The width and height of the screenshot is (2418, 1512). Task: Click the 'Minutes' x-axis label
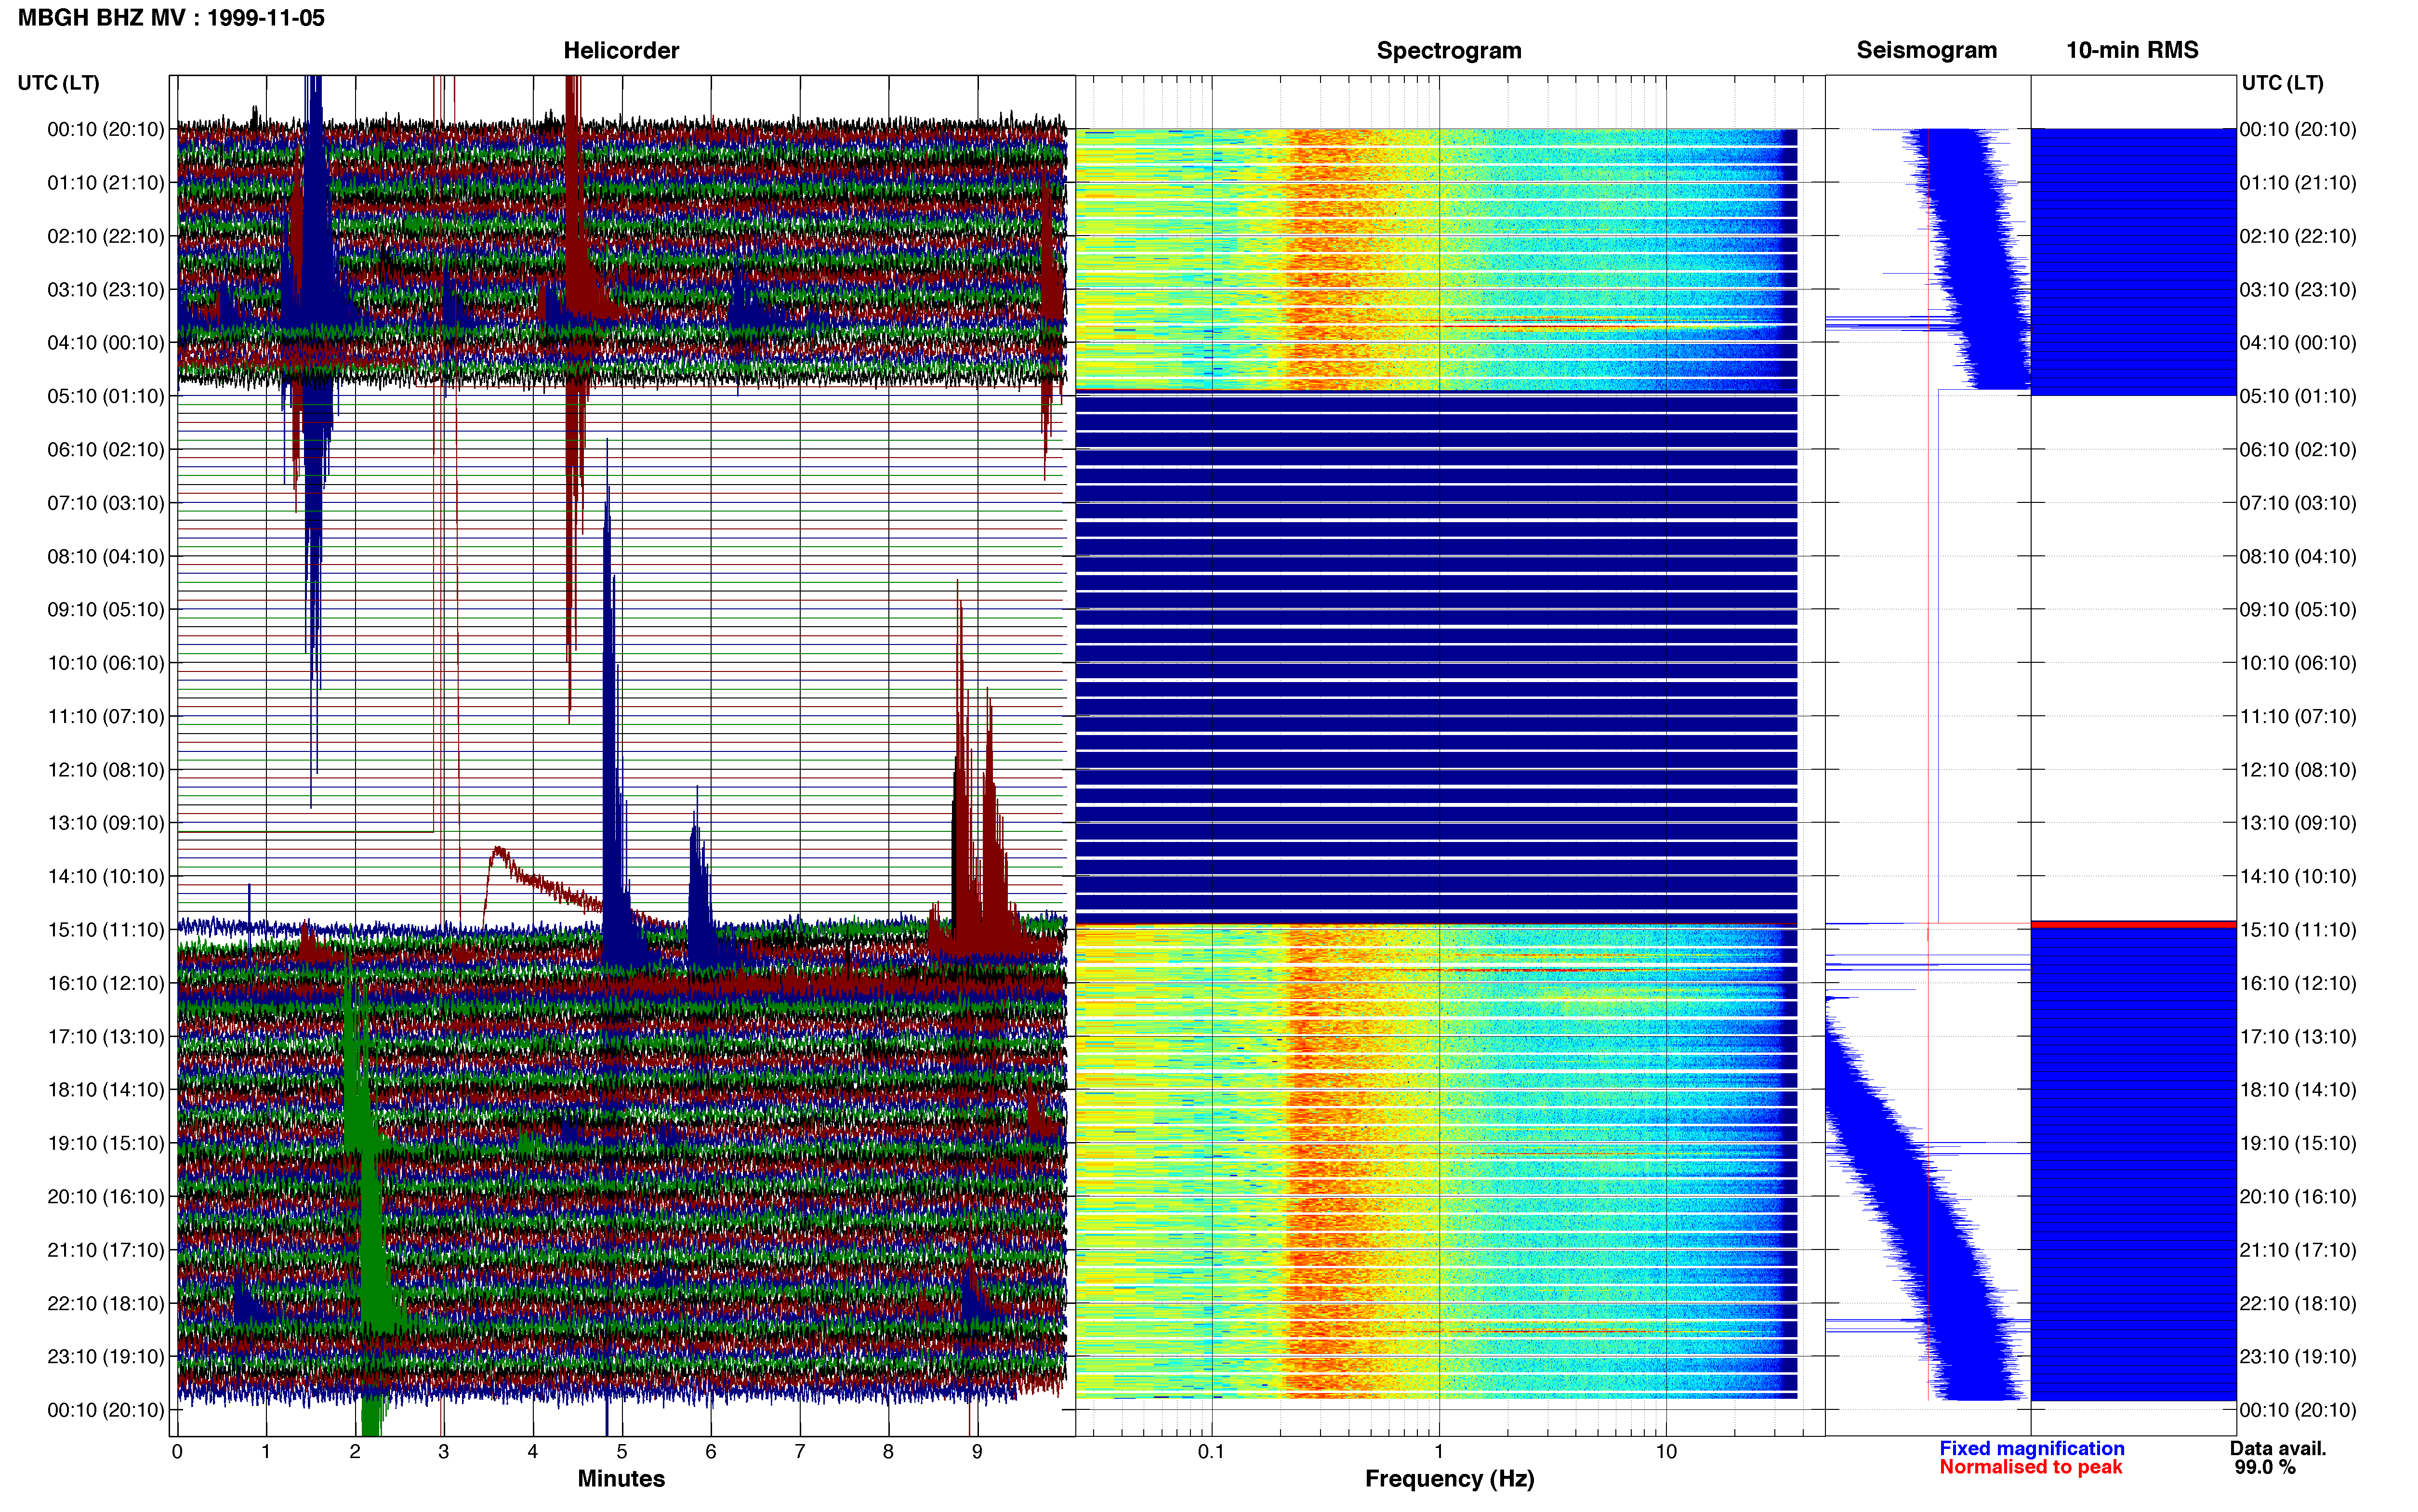pyautogui.click(x=621, y=1478)
